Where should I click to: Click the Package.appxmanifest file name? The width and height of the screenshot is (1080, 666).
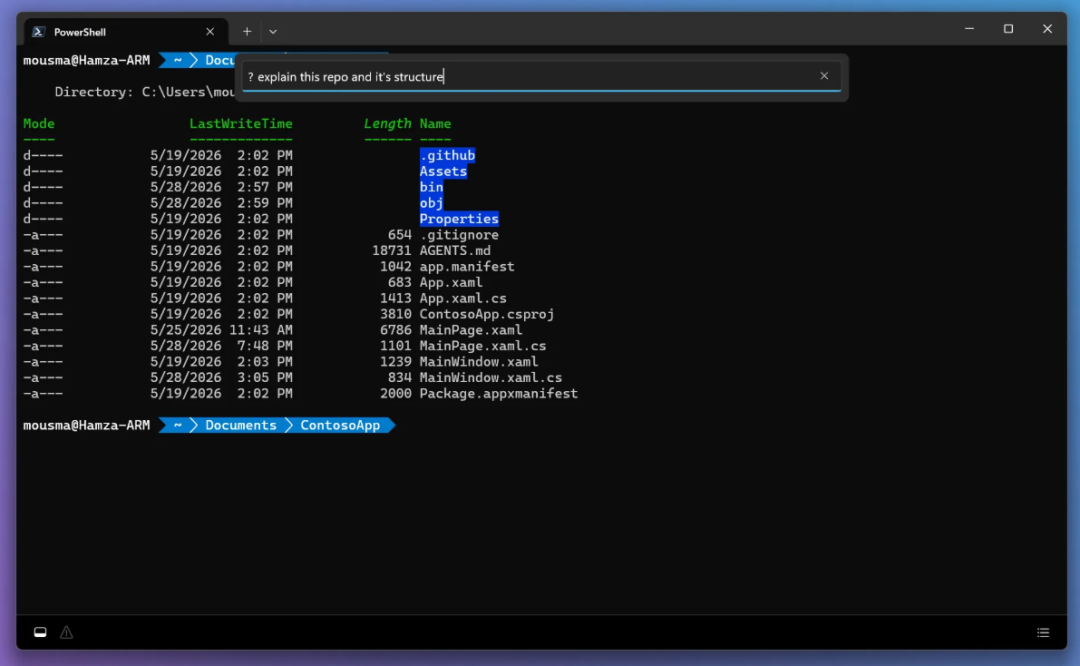(498, 393)
